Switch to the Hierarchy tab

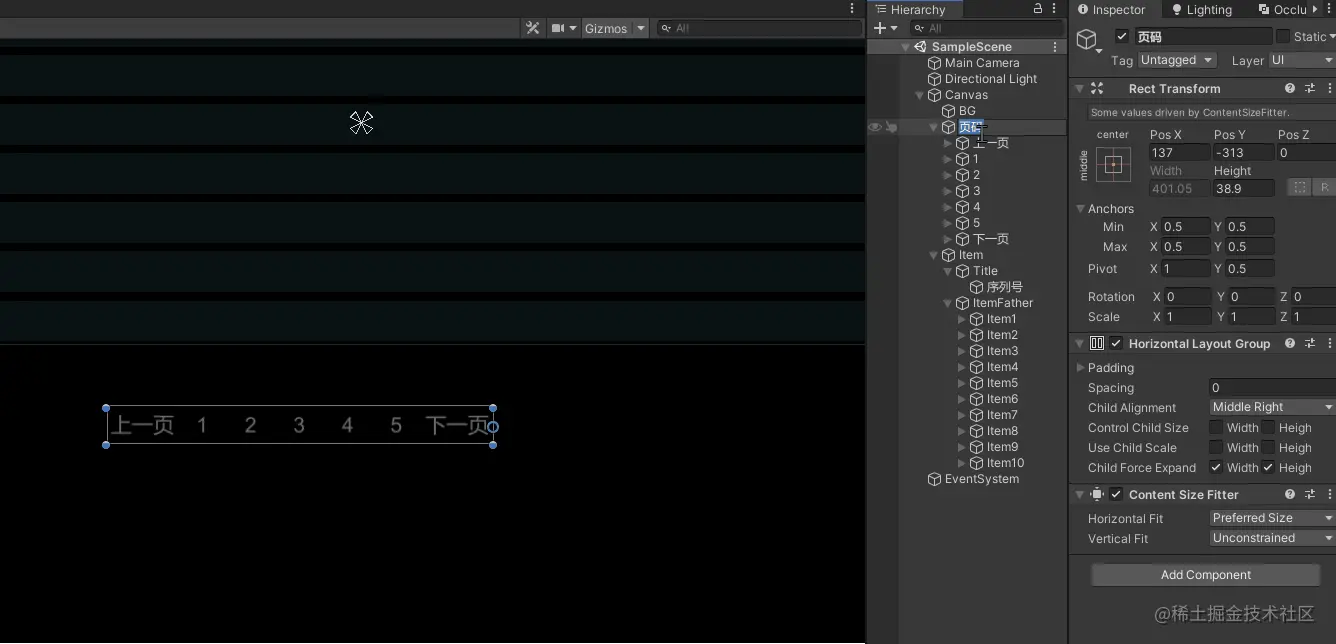click(910, 9)
